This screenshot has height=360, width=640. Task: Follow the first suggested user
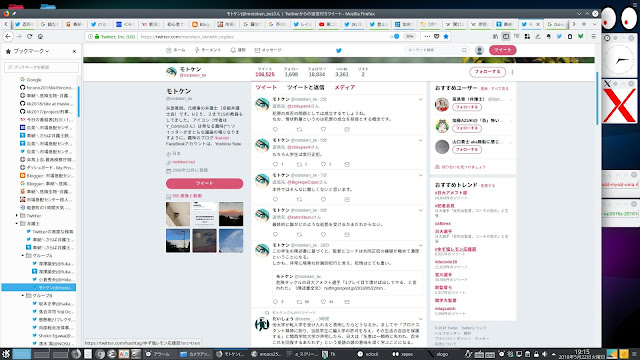pyautogui.click(x=467, y=107)
